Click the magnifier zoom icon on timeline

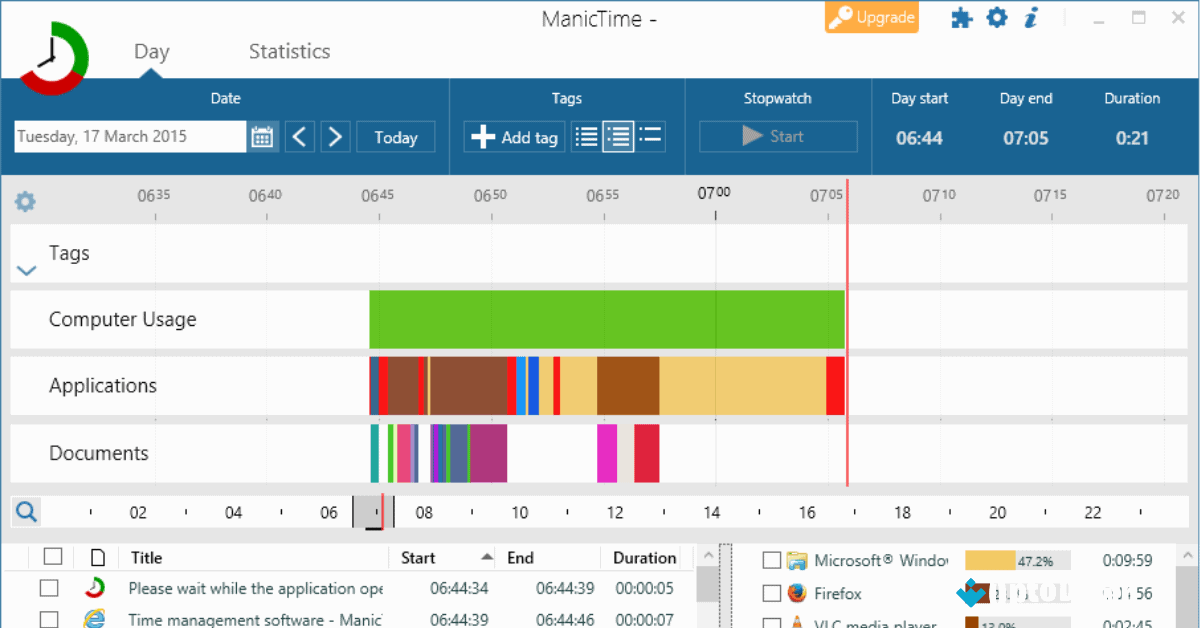[x=26, y=513]
